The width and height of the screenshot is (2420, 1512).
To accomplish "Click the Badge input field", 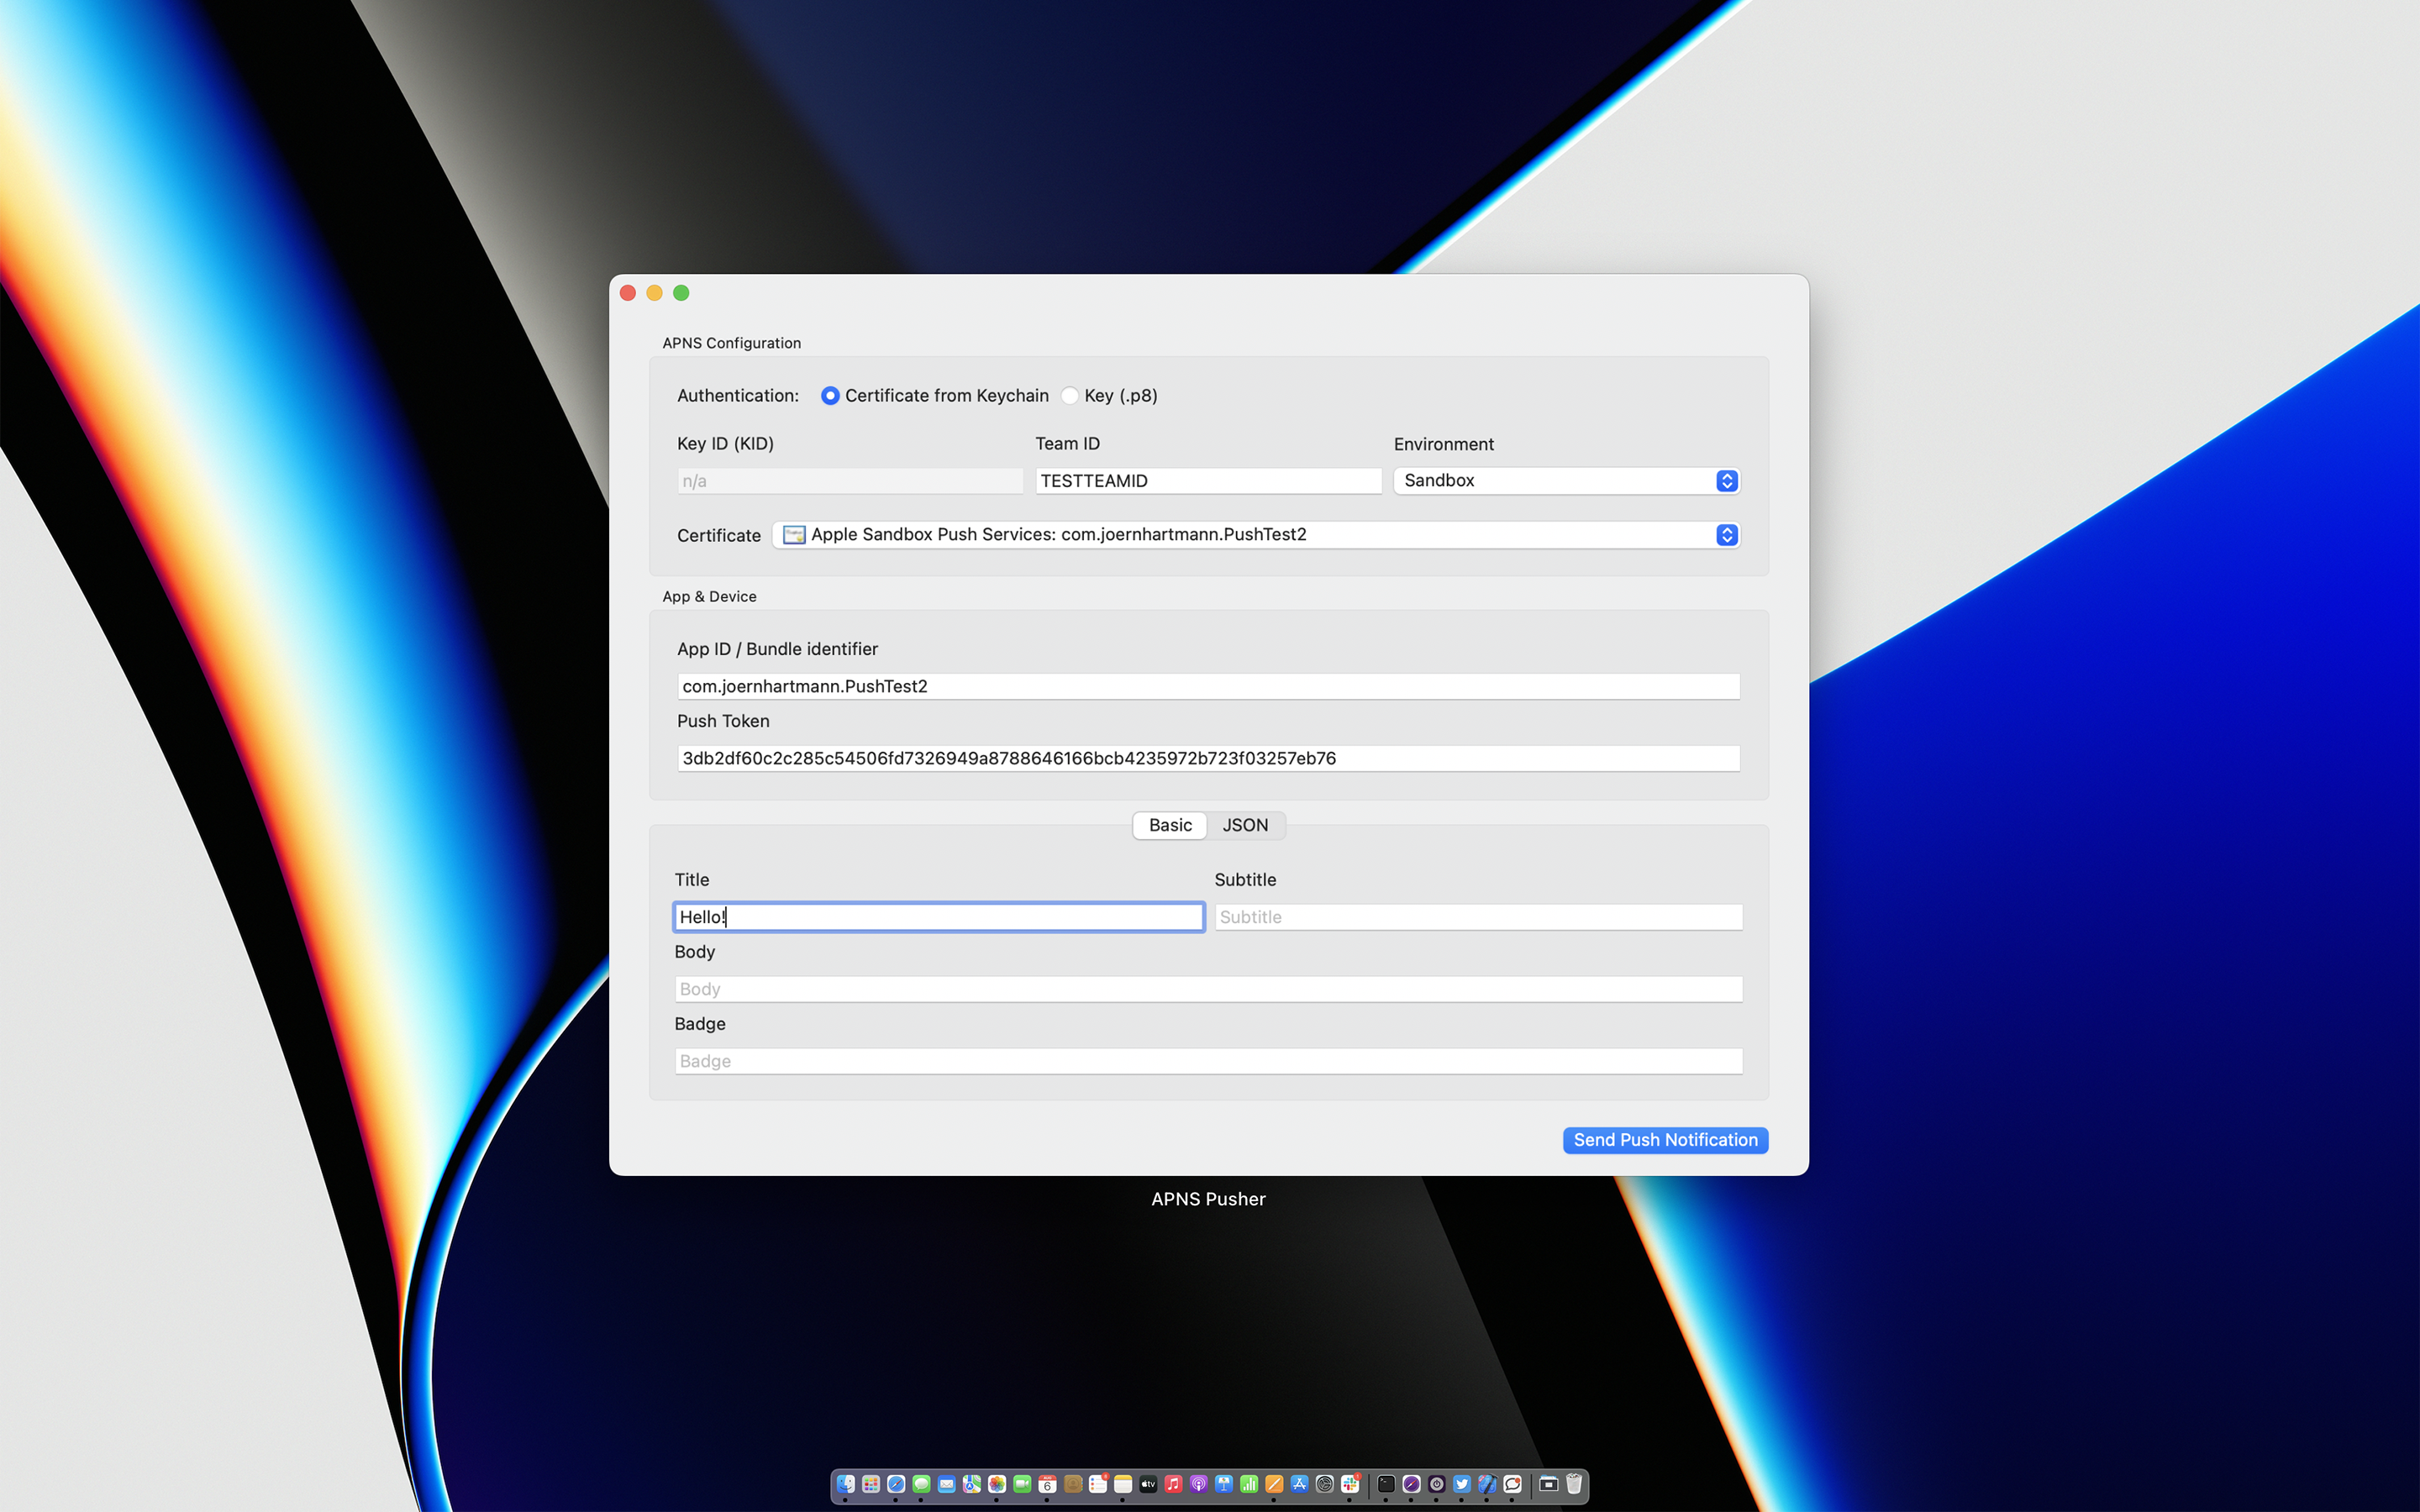I will coord(1208,1061).
